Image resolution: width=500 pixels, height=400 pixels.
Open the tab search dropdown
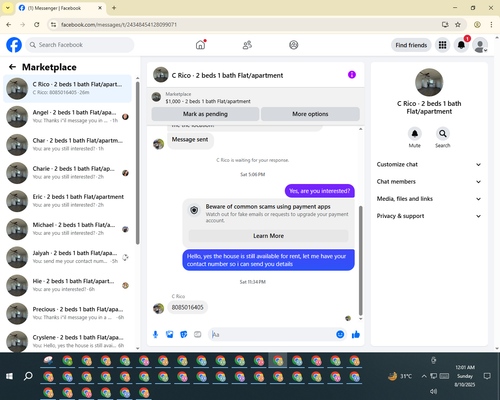[8, 8]
